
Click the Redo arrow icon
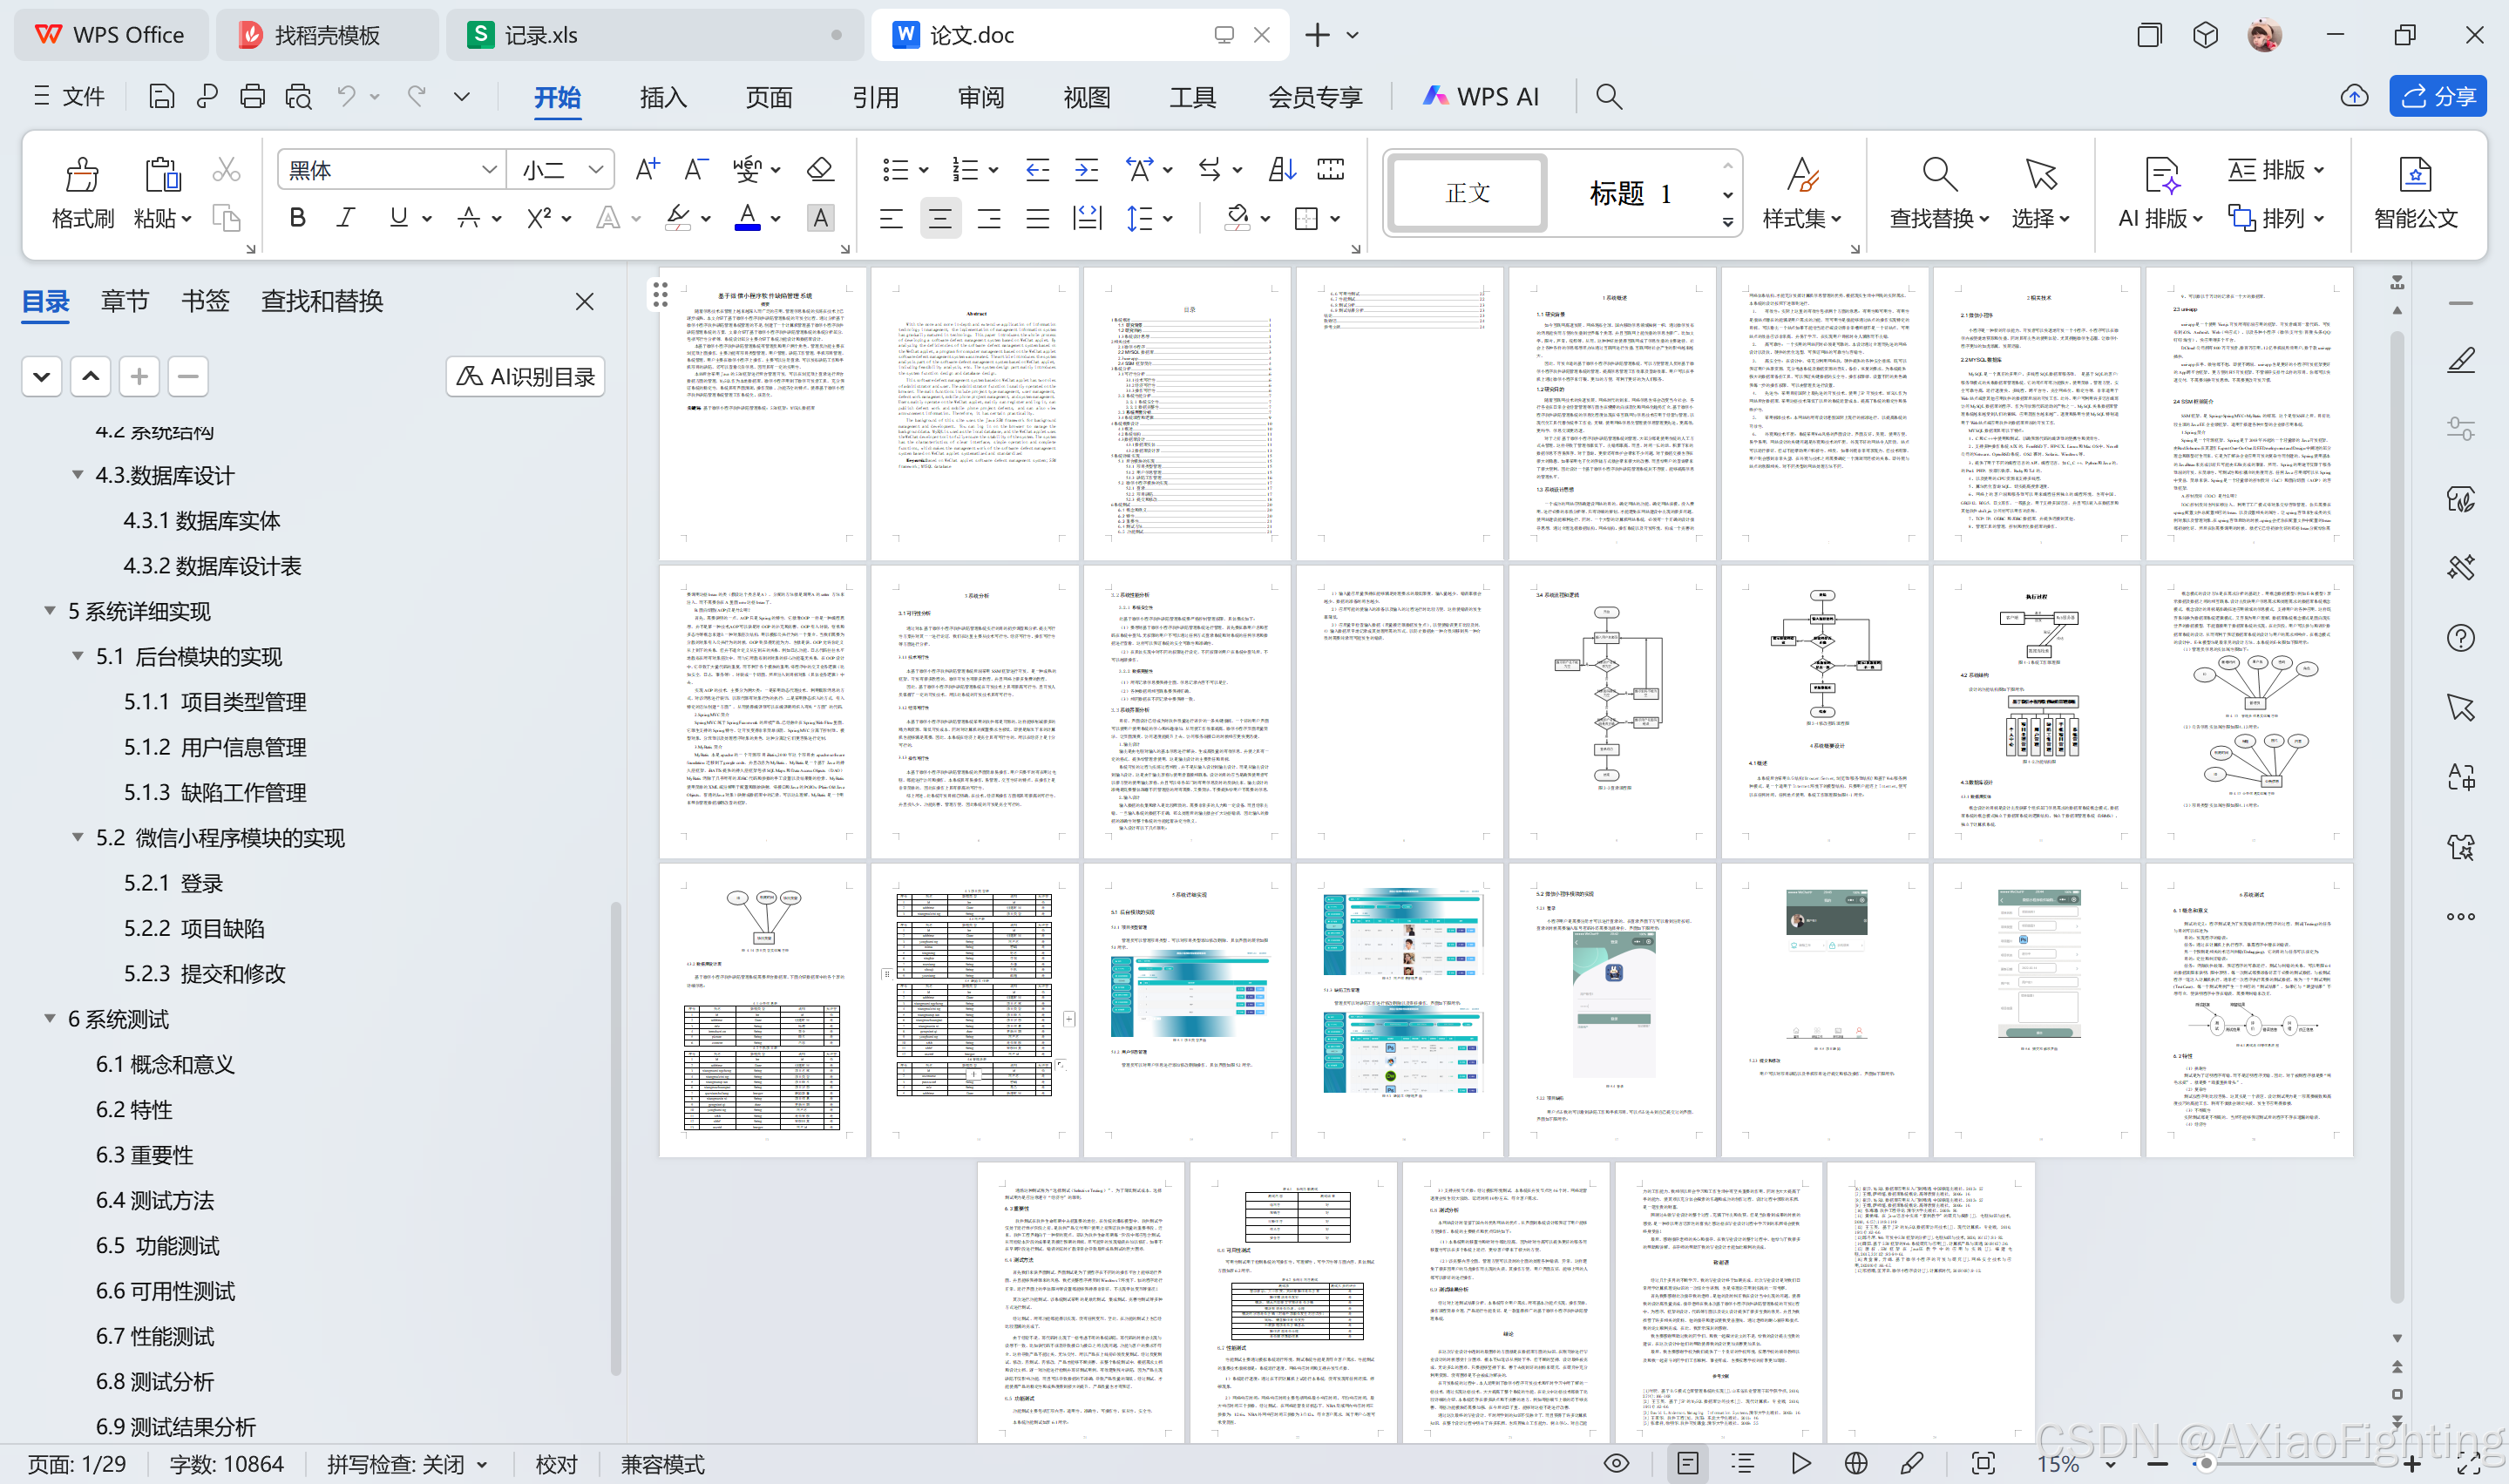417,96
